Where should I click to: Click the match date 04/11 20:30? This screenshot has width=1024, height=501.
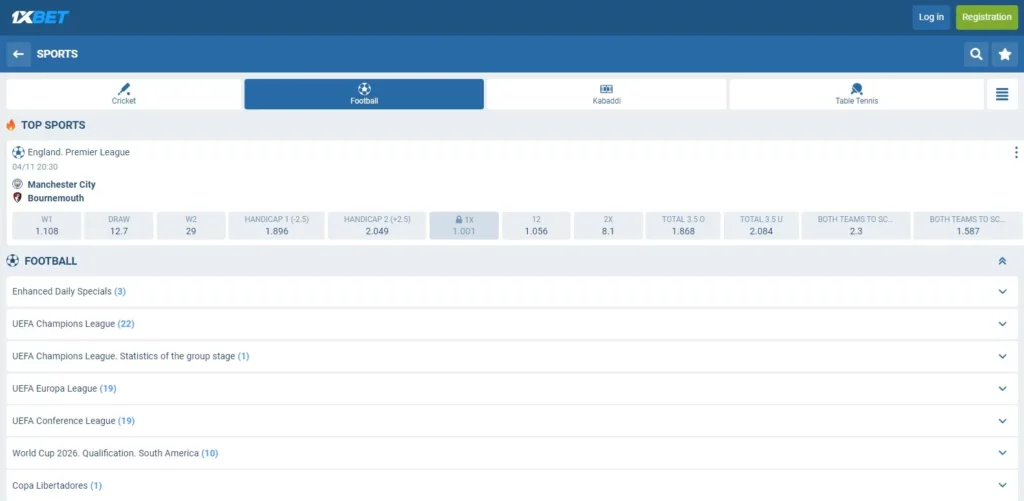point(35,167)
